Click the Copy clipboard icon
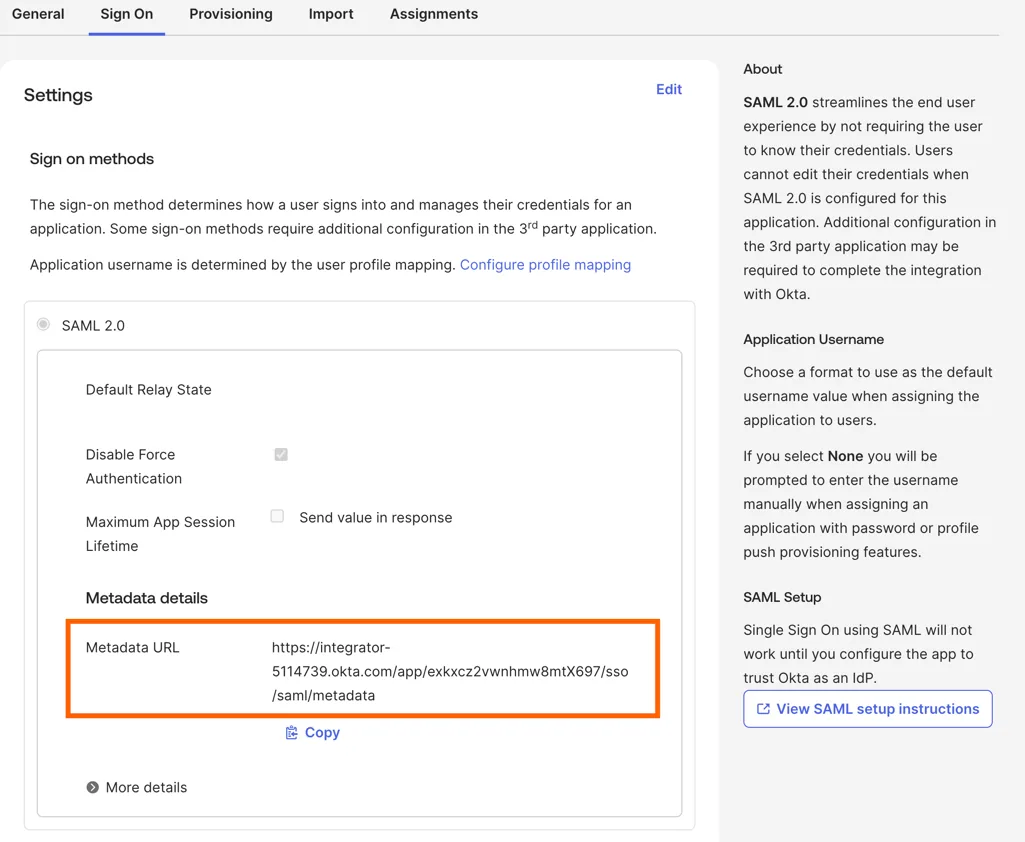The width and height of the screenshot is (1025, 842). click(x=292, y=733)
